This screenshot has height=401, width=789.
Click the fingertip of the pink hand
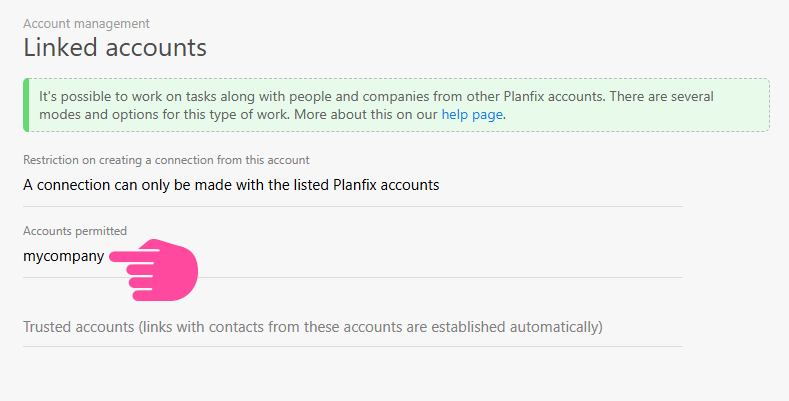click(114, 256)
